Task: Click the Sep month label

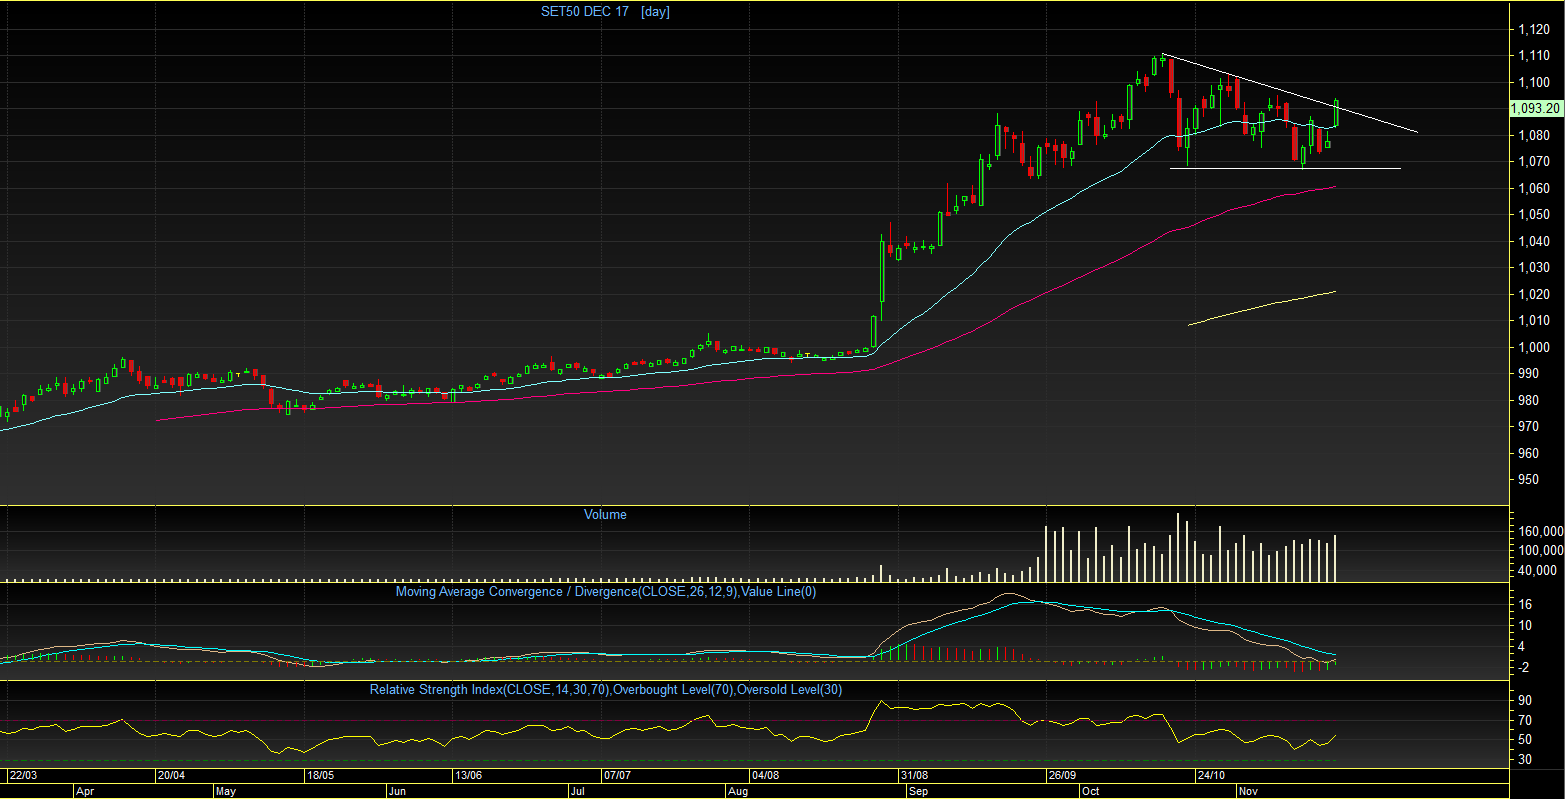Action: 919,791
